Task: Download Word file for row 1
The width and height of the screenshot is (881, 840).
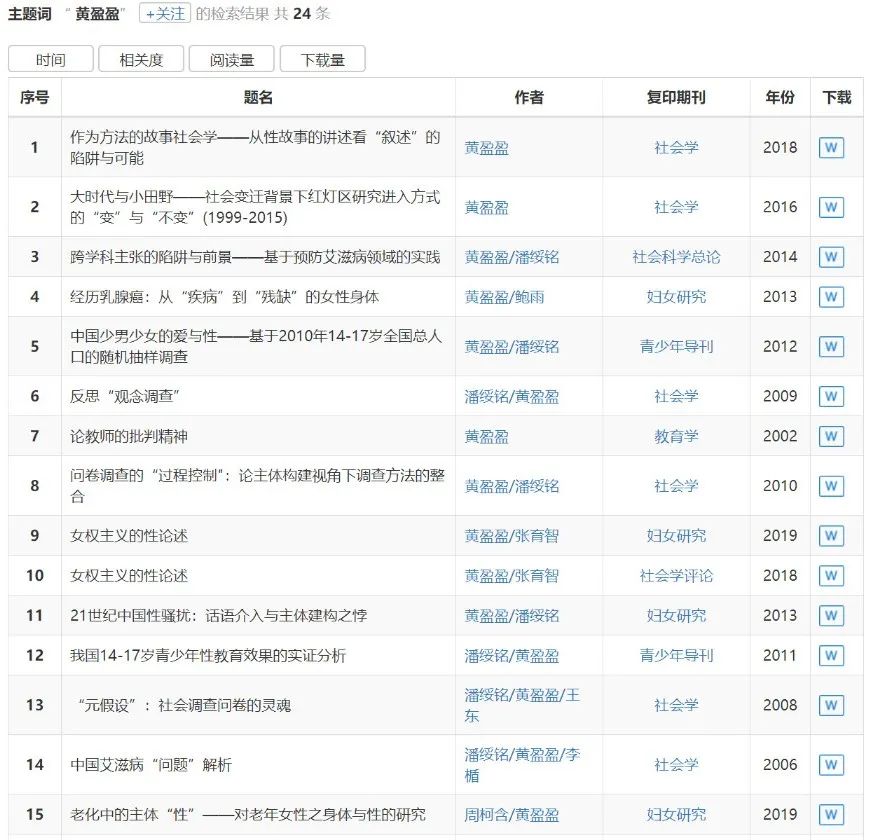Action: point(831,148)
